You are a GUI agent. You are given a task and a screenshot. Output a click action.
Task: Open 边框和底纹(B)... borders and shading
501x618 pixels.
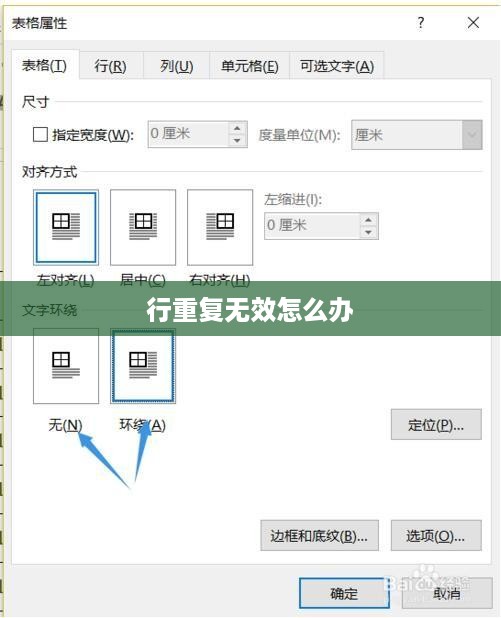(319, 536)
